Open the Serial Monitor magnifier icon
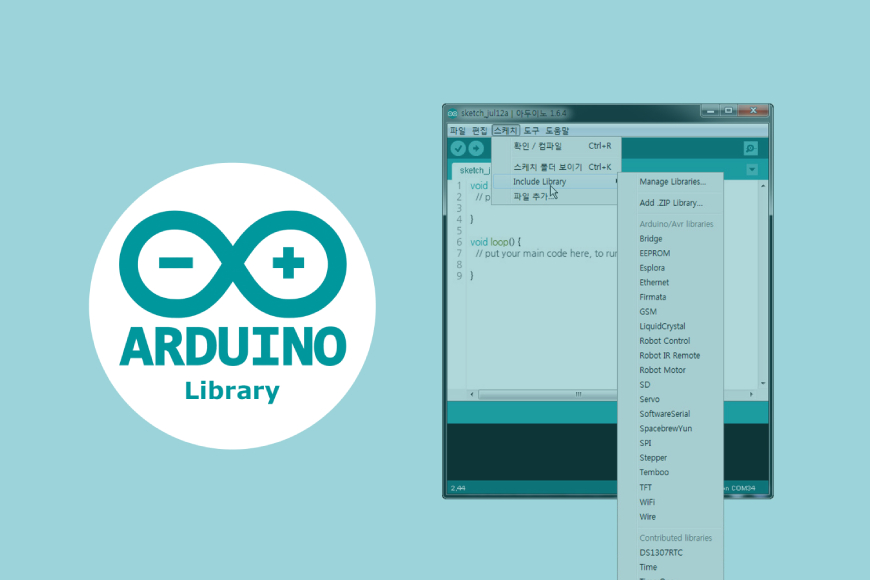870x580 pixels. pos(750,148)
